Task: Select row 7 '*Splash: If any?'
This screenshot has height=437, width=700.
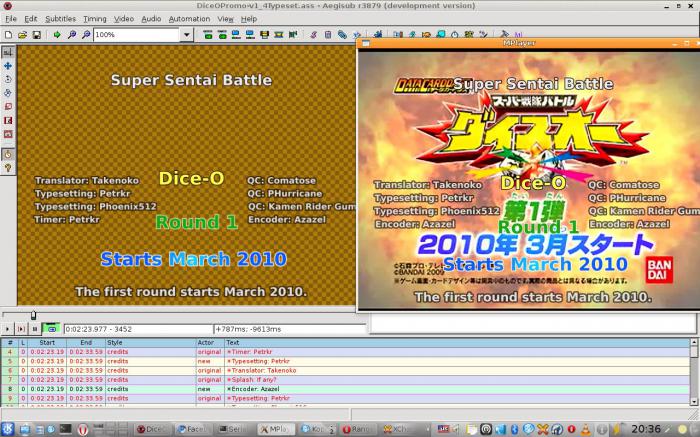Action: tap(346, 379)
